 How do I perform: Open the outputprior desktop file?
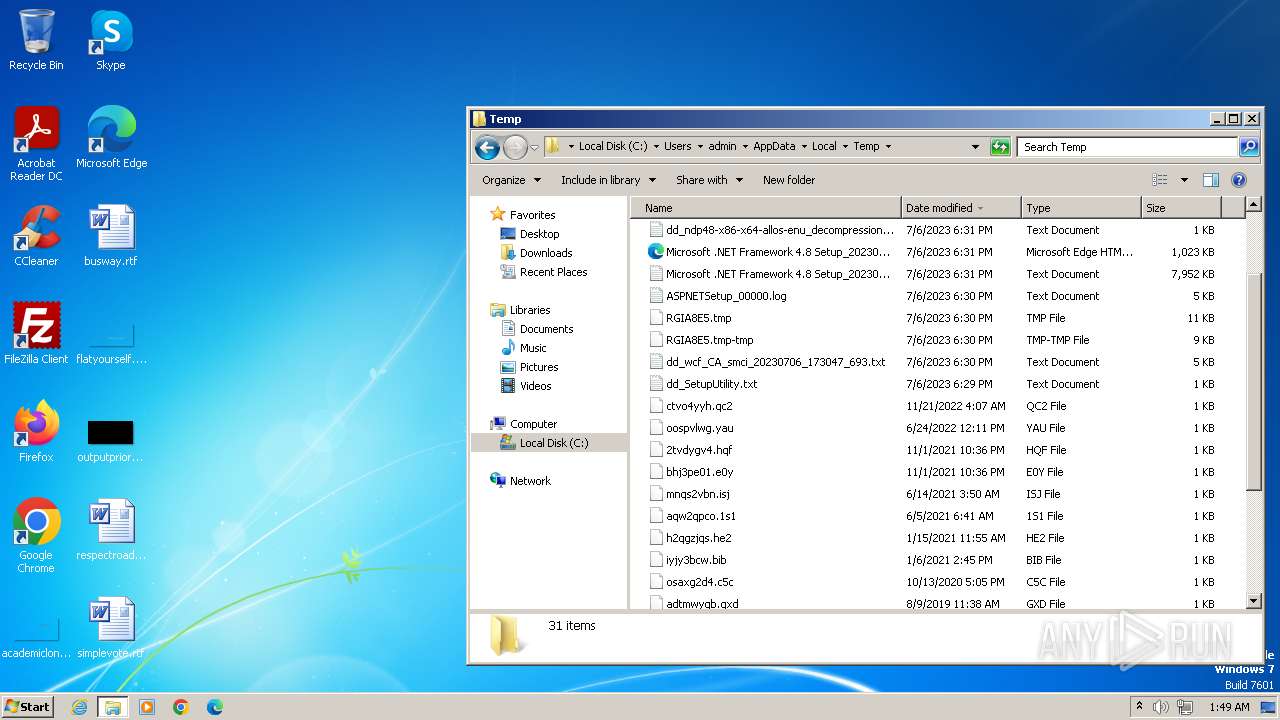[x=111, y=439]
